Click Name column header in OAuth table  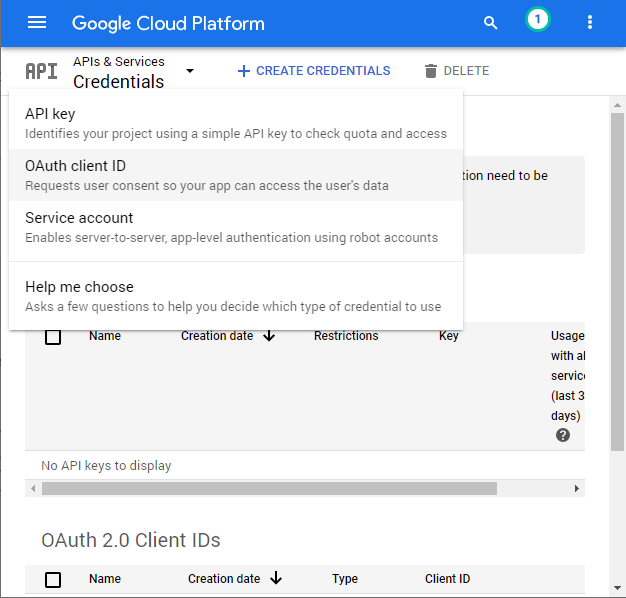tap(105, 579)
